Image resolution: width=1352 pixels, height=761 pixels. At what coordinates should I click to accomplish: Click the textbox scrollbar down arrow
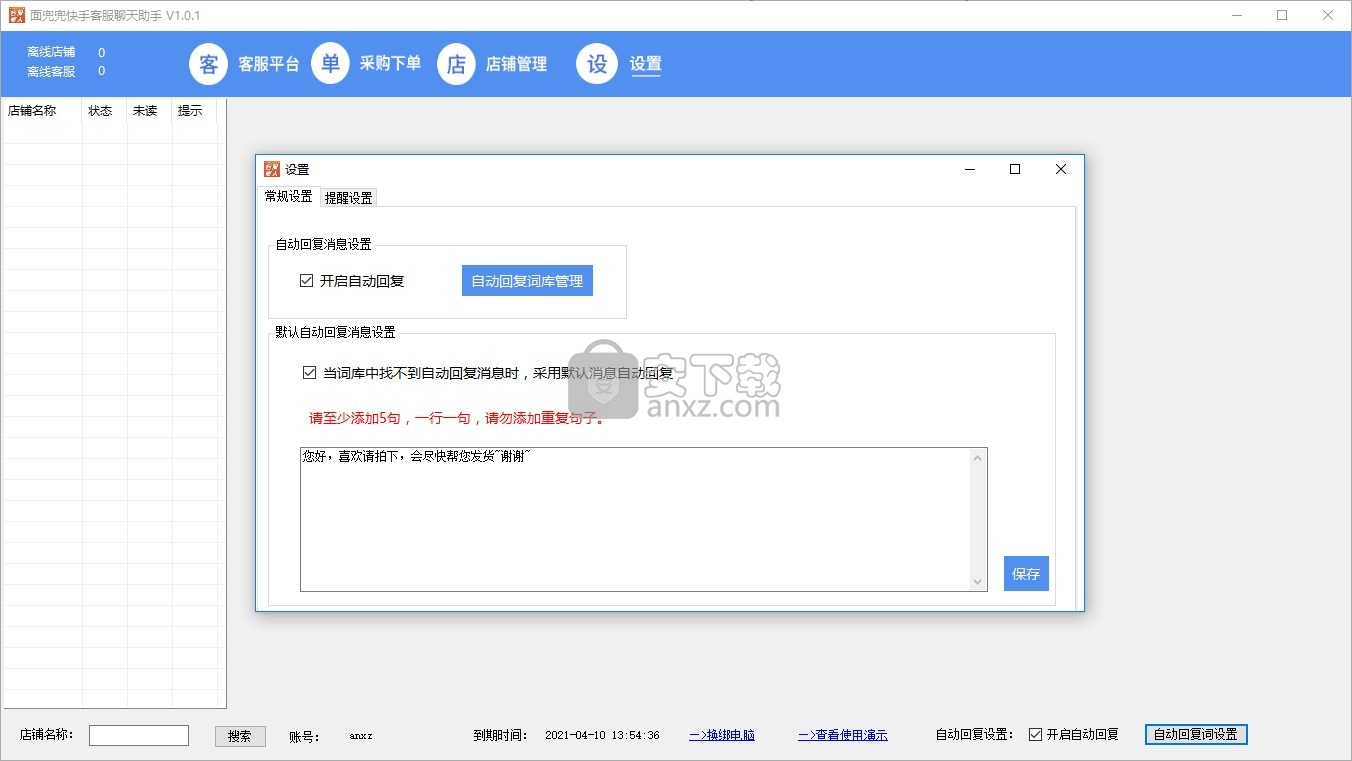click(x=978, y=581)
